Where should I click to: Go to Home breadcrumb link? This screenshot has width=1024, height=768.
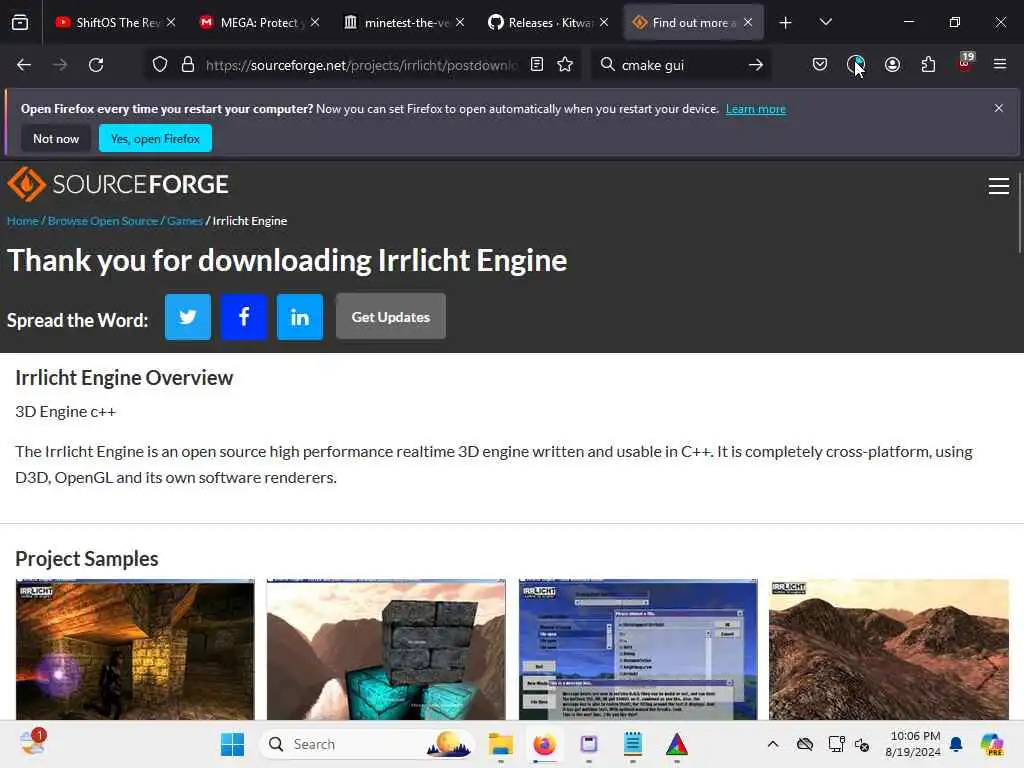pos(23,221)
